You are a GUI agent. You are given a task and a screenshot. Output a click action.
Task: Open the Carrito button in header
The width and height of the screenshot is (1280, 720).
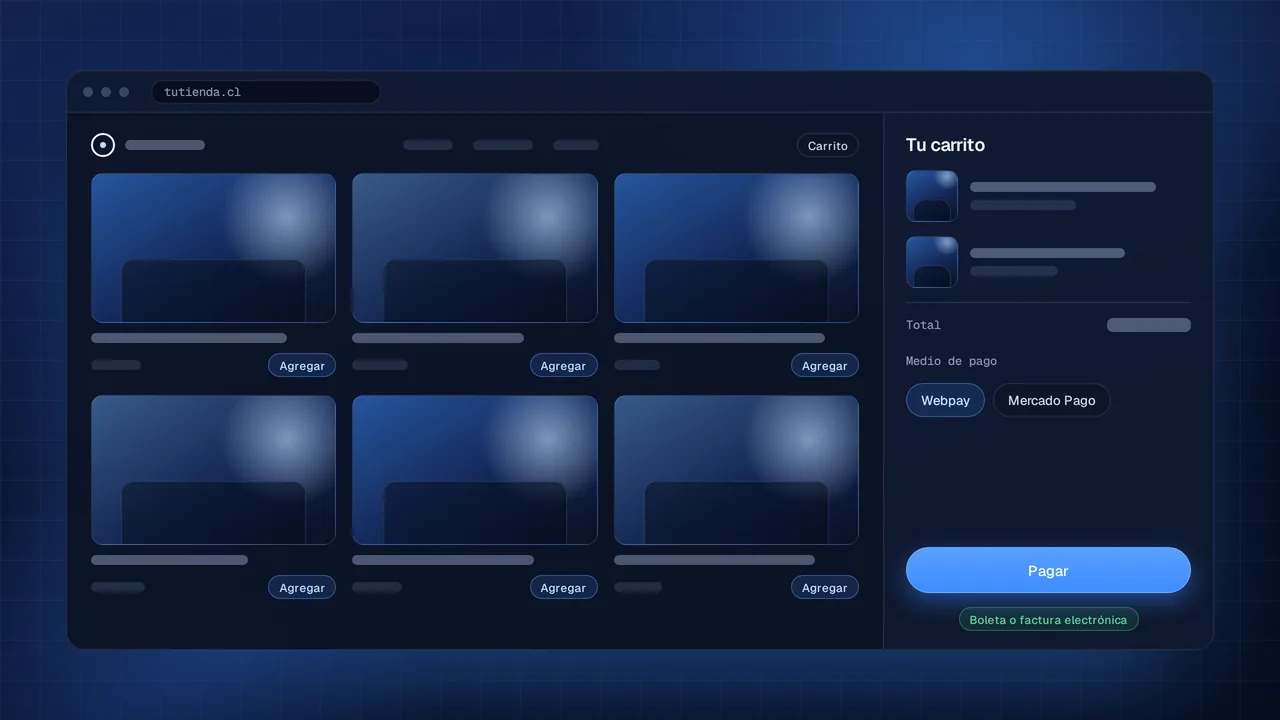pyautogui.click(x=828, y=146)
